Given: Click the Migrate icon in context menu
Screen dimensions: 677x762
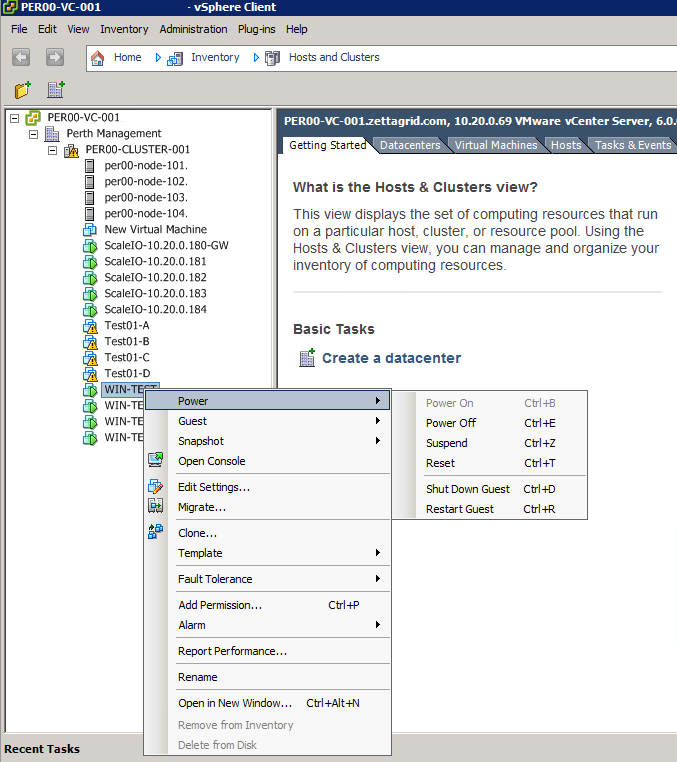Looking at the screenshot, I should click(156, 506).
